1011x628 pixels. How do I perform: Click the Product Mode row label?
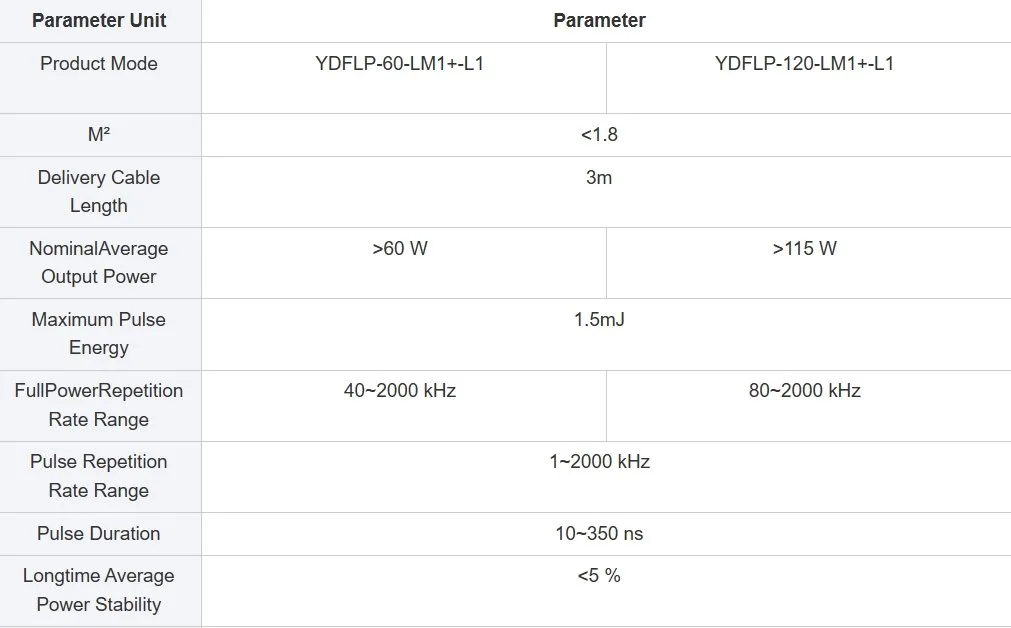click(x=99, y=64)
